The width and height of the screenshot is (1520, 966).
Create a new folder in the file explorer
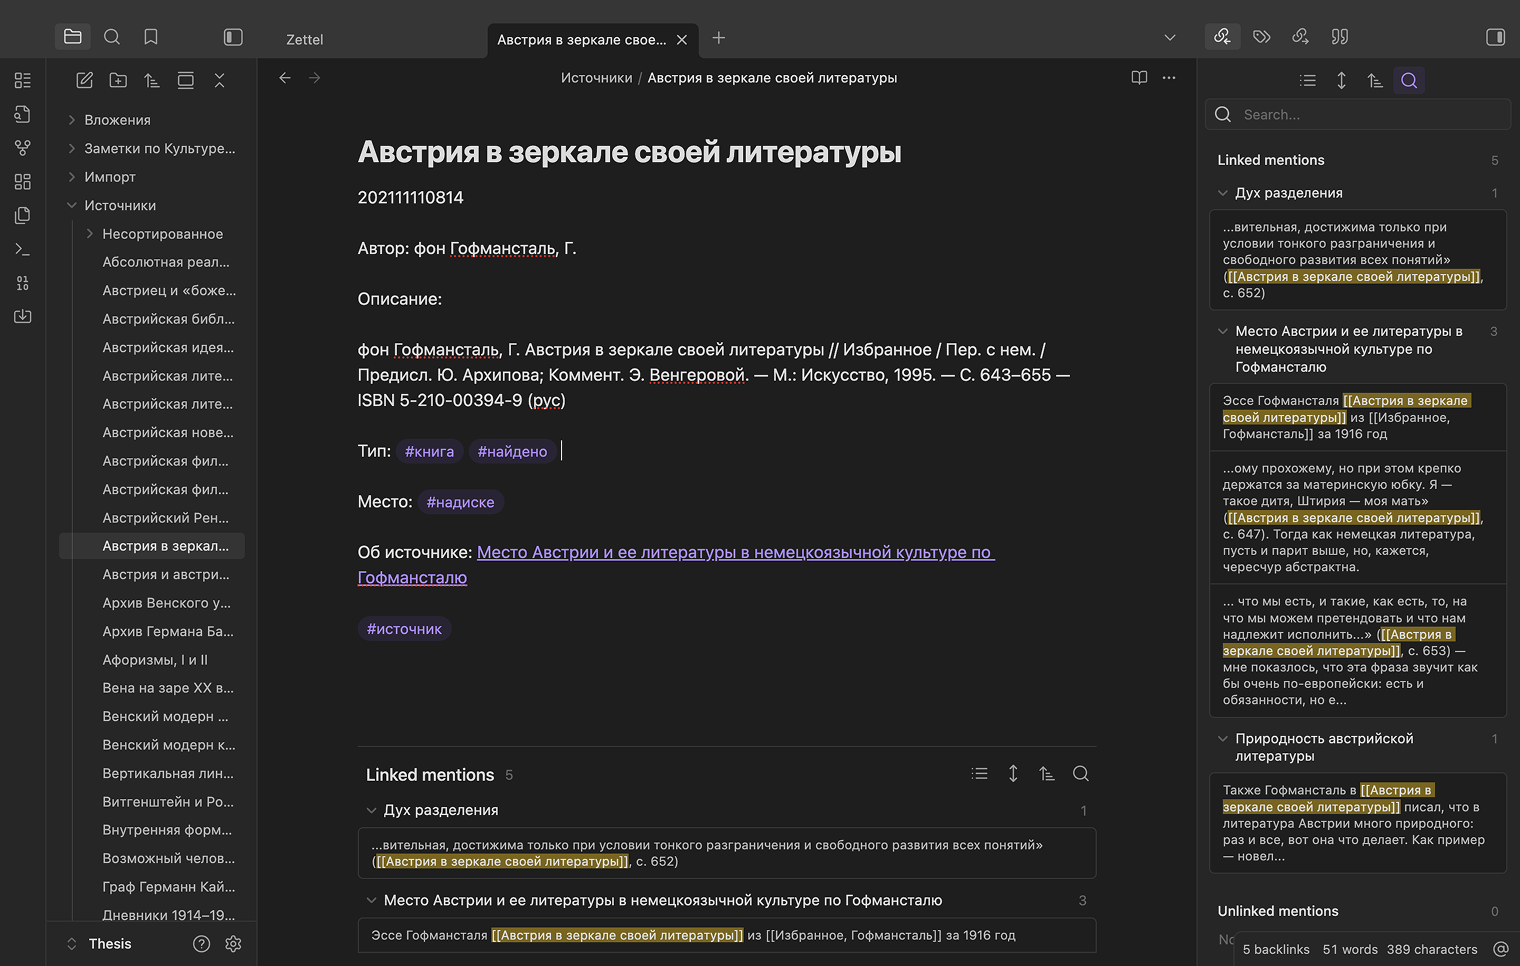[x=118, y=80]
